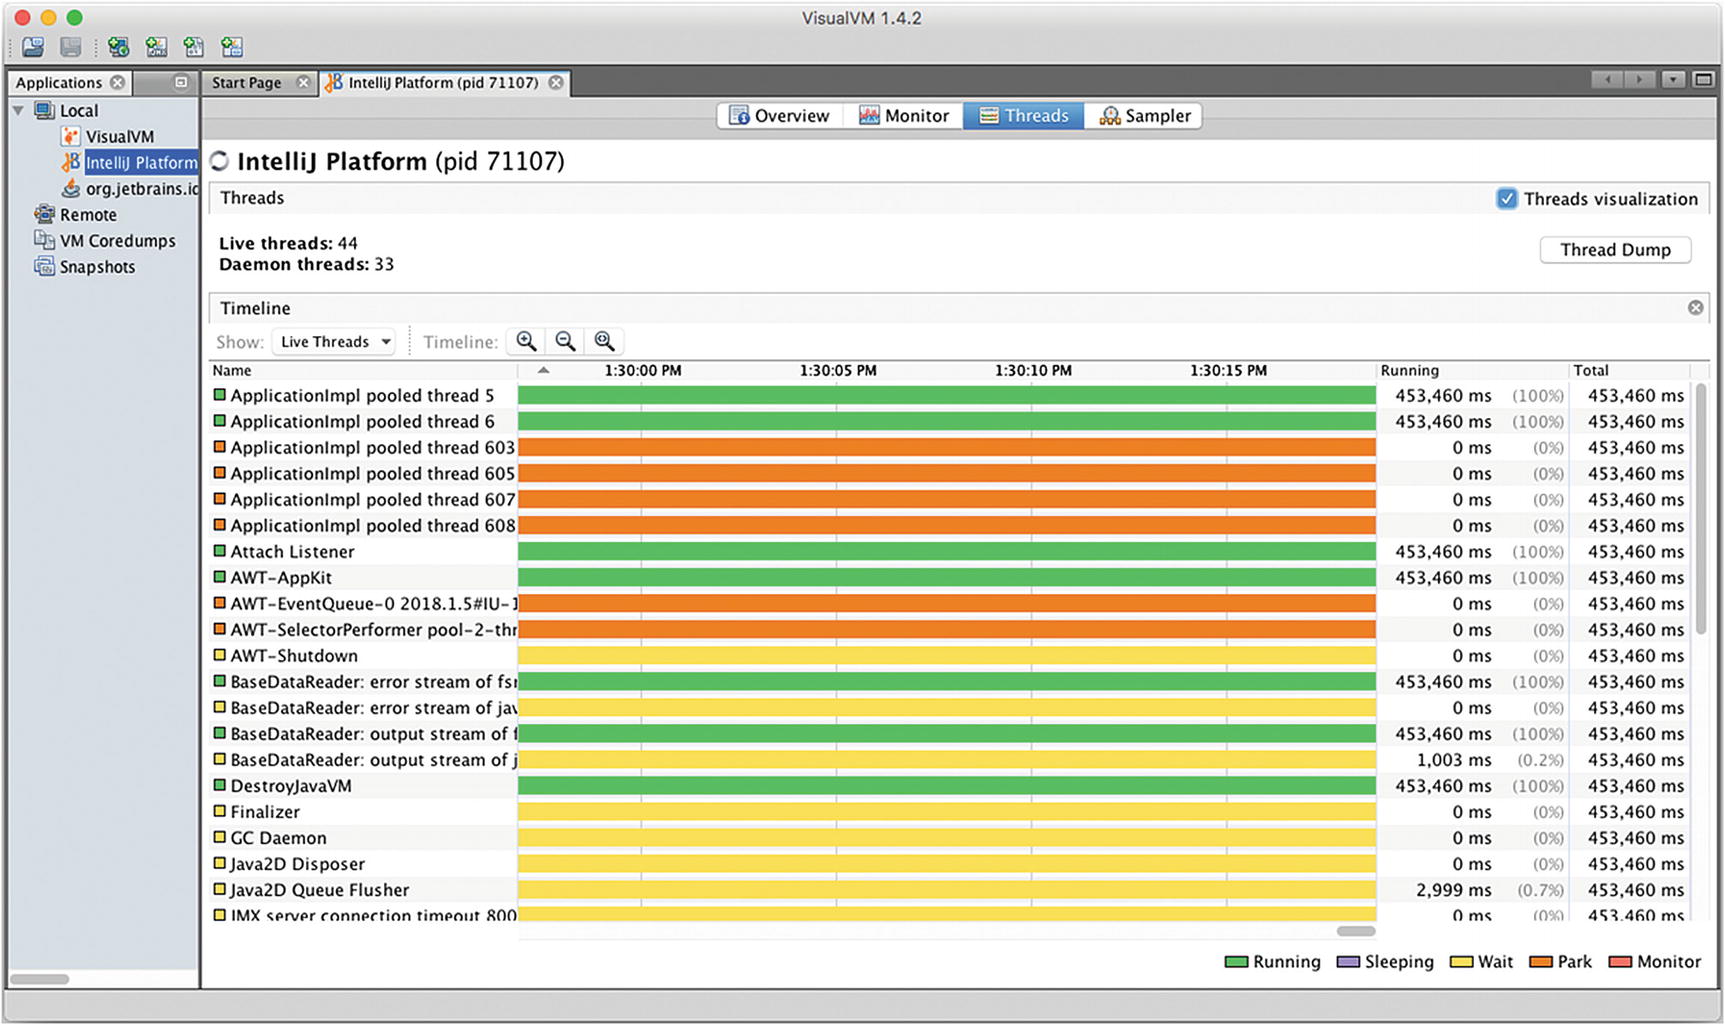Viewport: 1725px width, 1025px height.
Task: Select the GC Daemon thread row
Action: [x=950, y=837]
